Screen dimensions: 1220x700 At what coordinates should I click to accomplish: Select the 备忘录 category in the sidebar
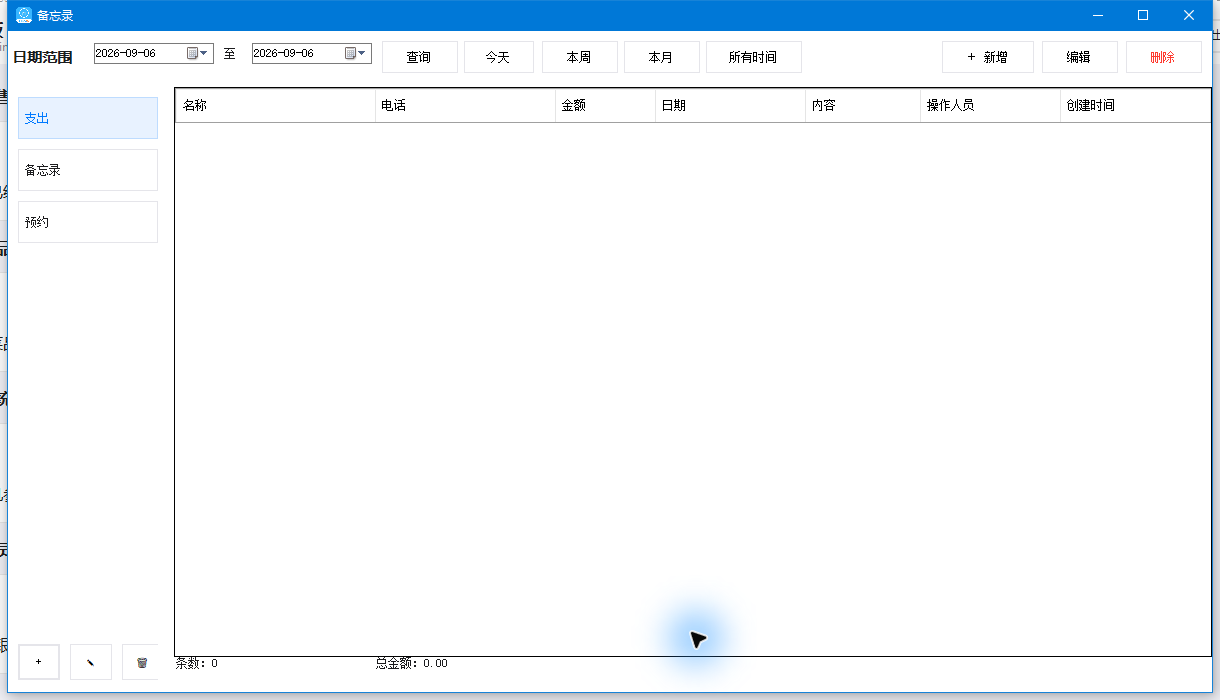click(88, 170)
